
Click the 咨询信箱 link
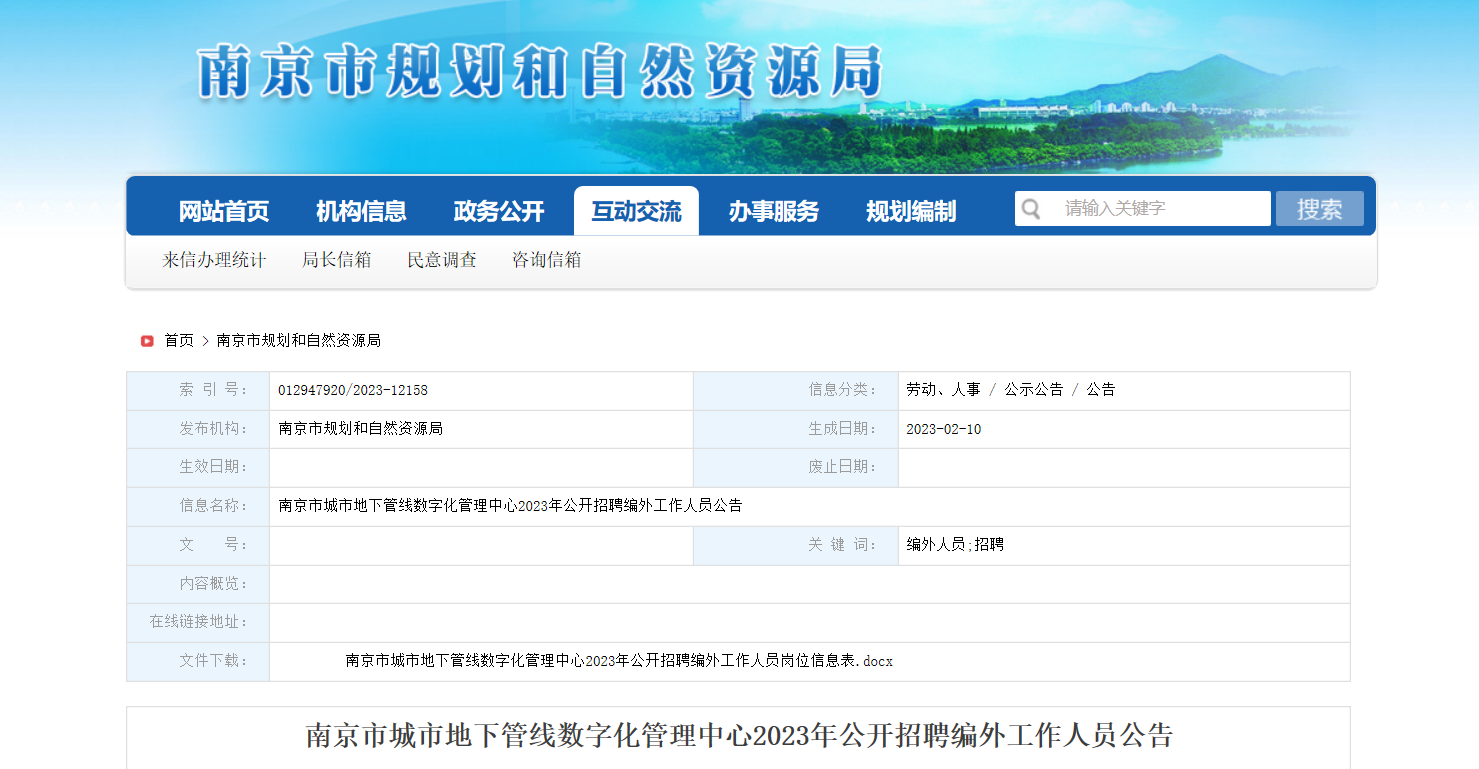[546, 260]
